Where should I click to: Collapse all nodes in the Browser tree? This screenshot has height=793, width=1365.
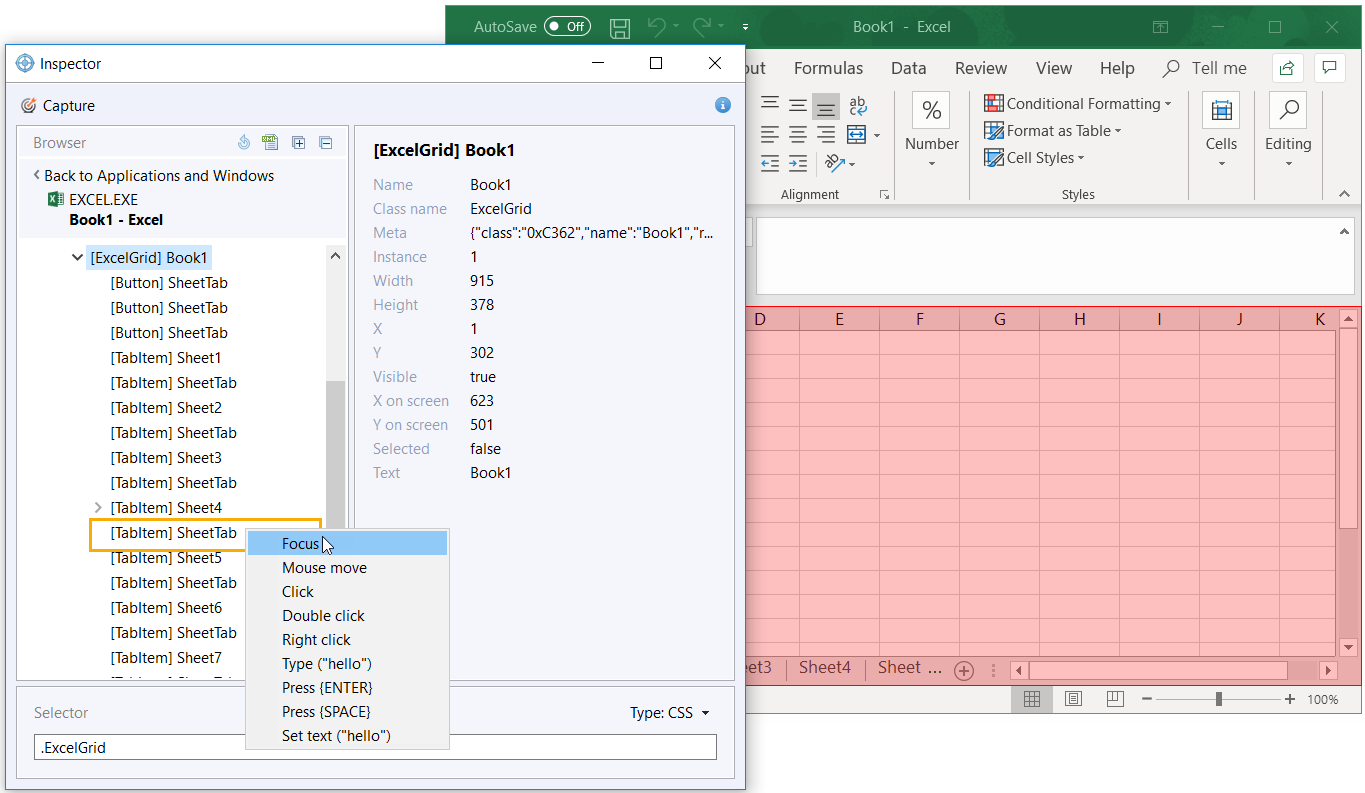coord(326,142)
